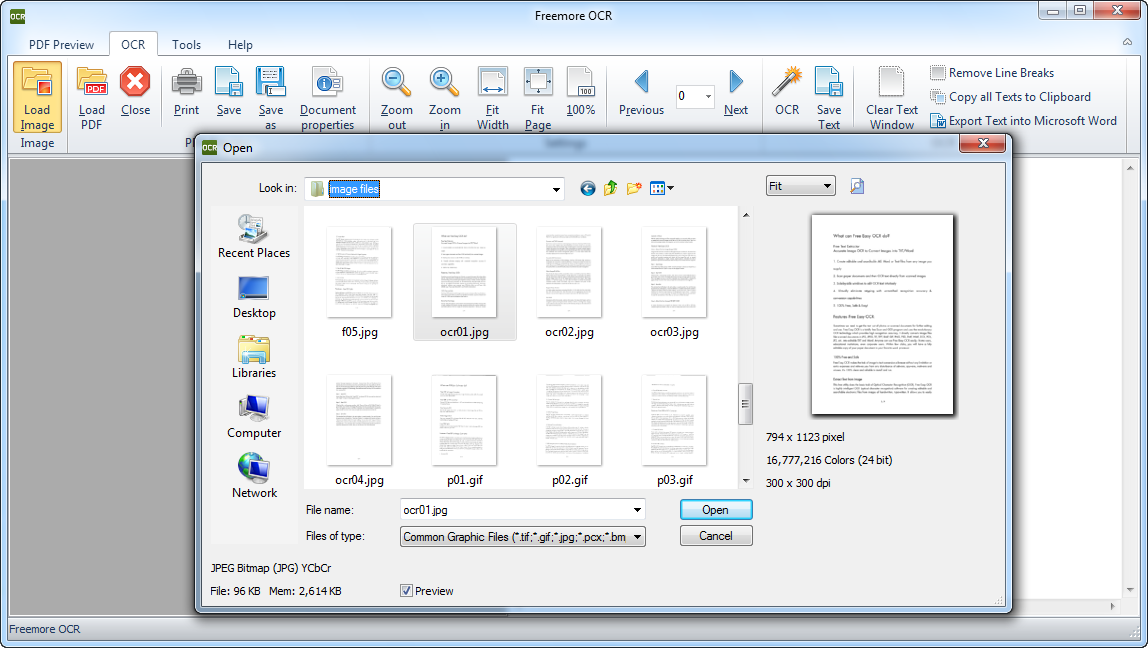Select Fit Width view
The width and height of the screenshot is (1148, 648).
point(493,97)
